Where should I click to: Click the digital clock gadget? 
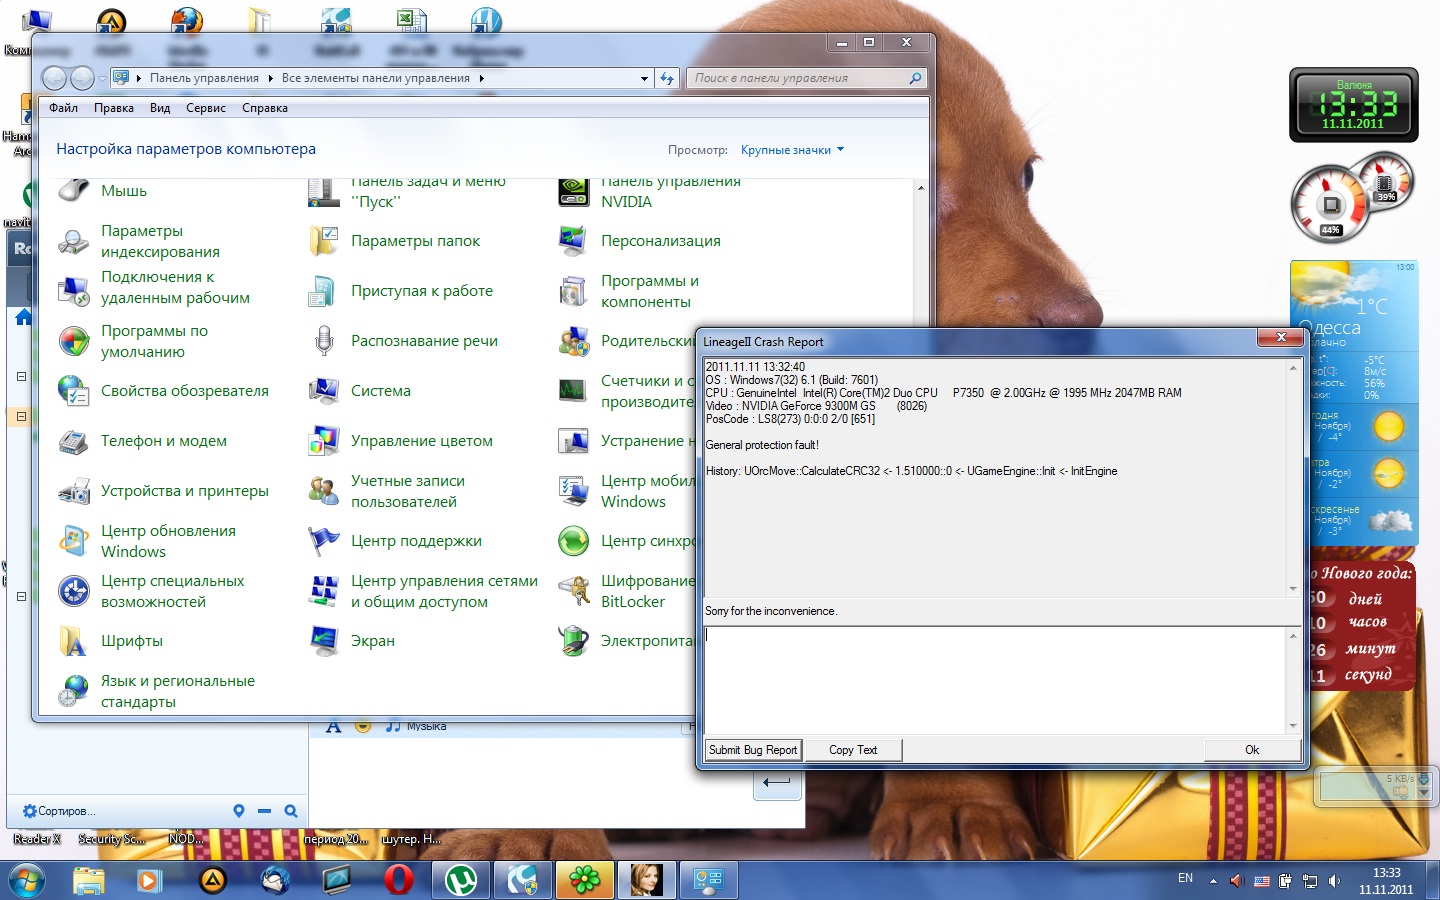tap(1354, 104)
